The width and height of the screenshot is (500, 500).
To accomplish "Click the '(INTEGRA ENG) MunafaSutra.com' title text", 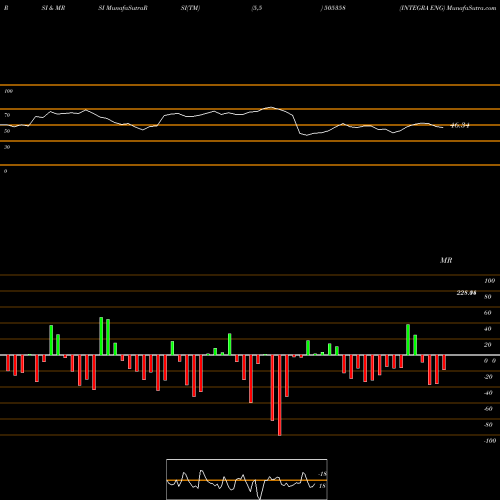I will tap(448, 8).
